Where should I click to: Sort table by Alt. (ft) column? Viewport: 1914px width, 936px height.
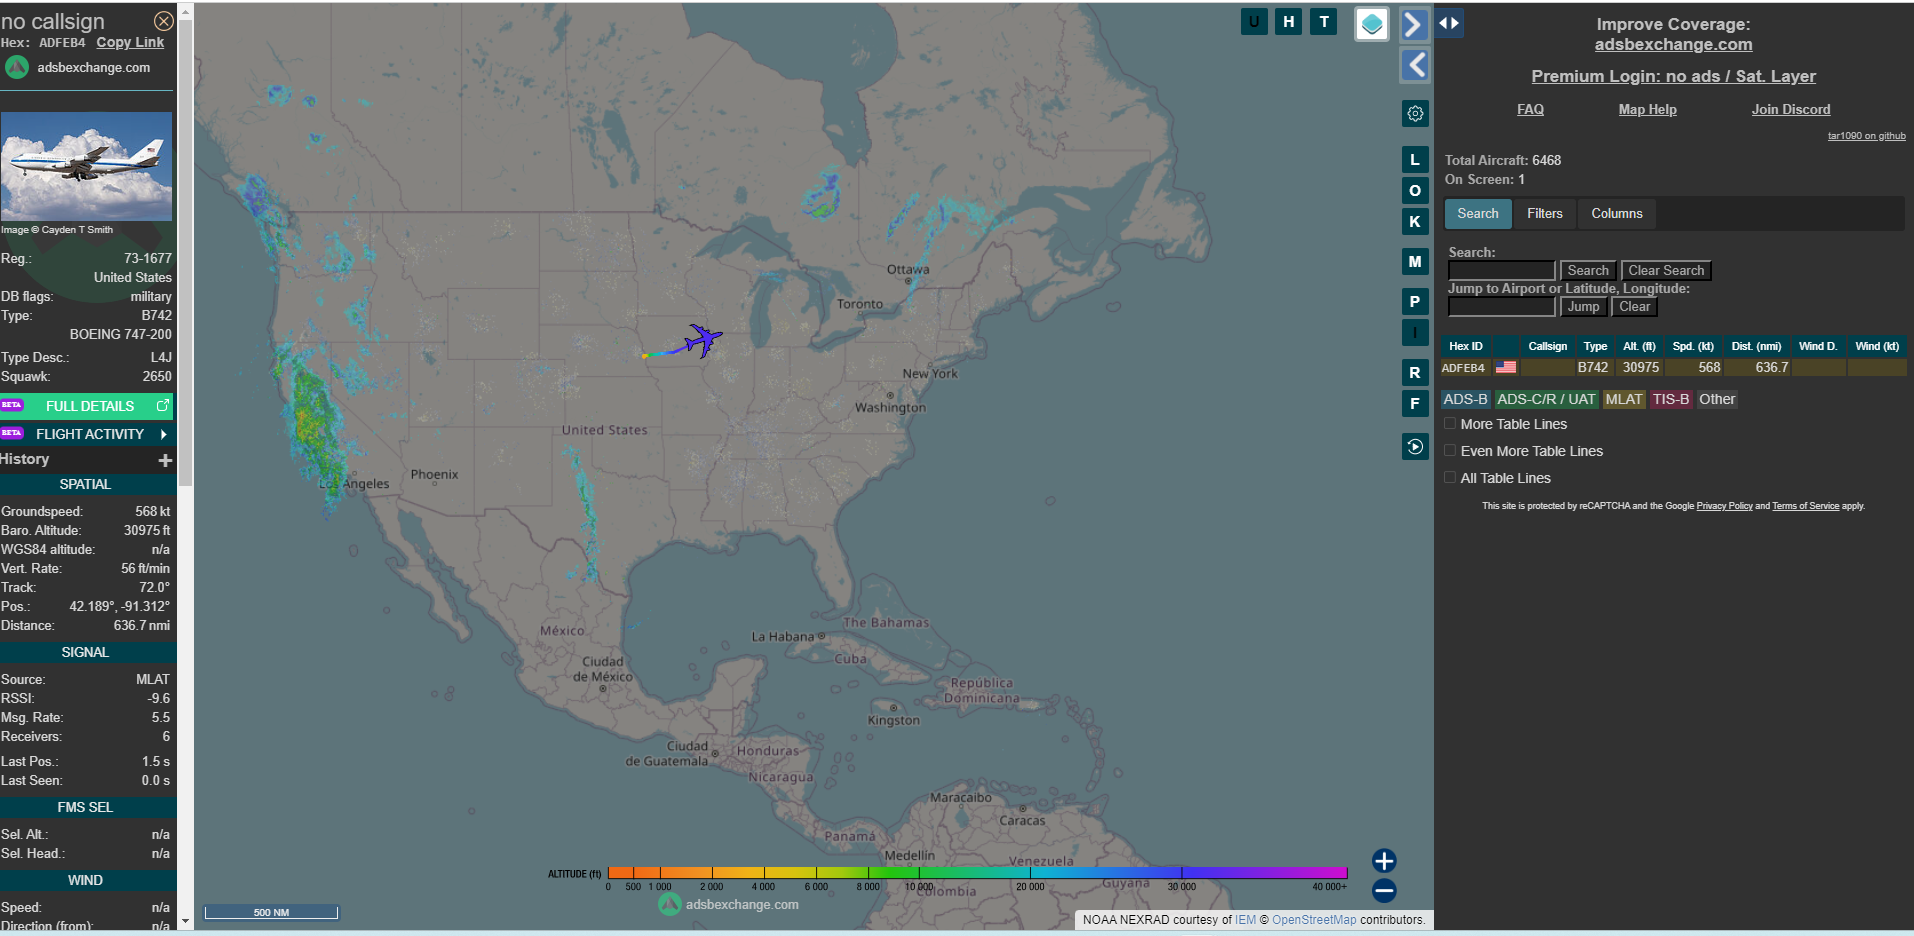point(1639,346)
